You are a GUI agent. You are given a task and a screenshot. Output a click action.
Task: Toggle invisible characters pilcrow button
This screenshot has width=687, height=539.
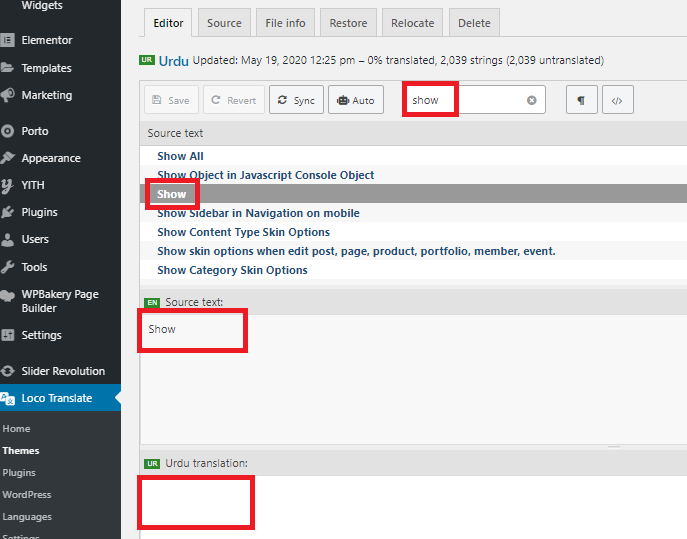pyautogui.click(x=581, y=100)
